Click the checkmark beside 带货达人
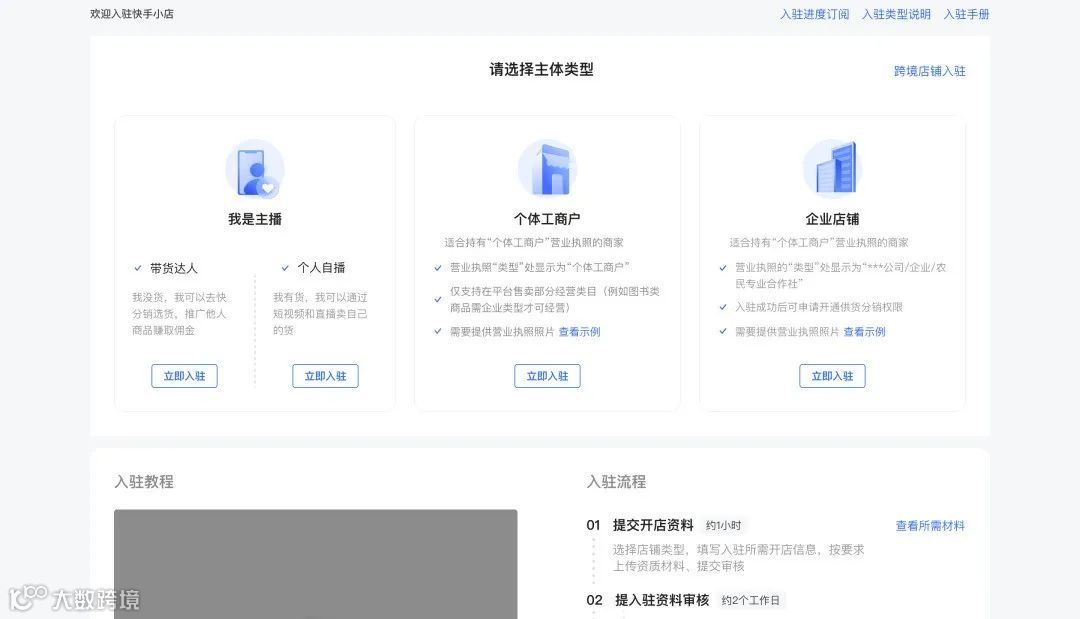 (138, 268)
